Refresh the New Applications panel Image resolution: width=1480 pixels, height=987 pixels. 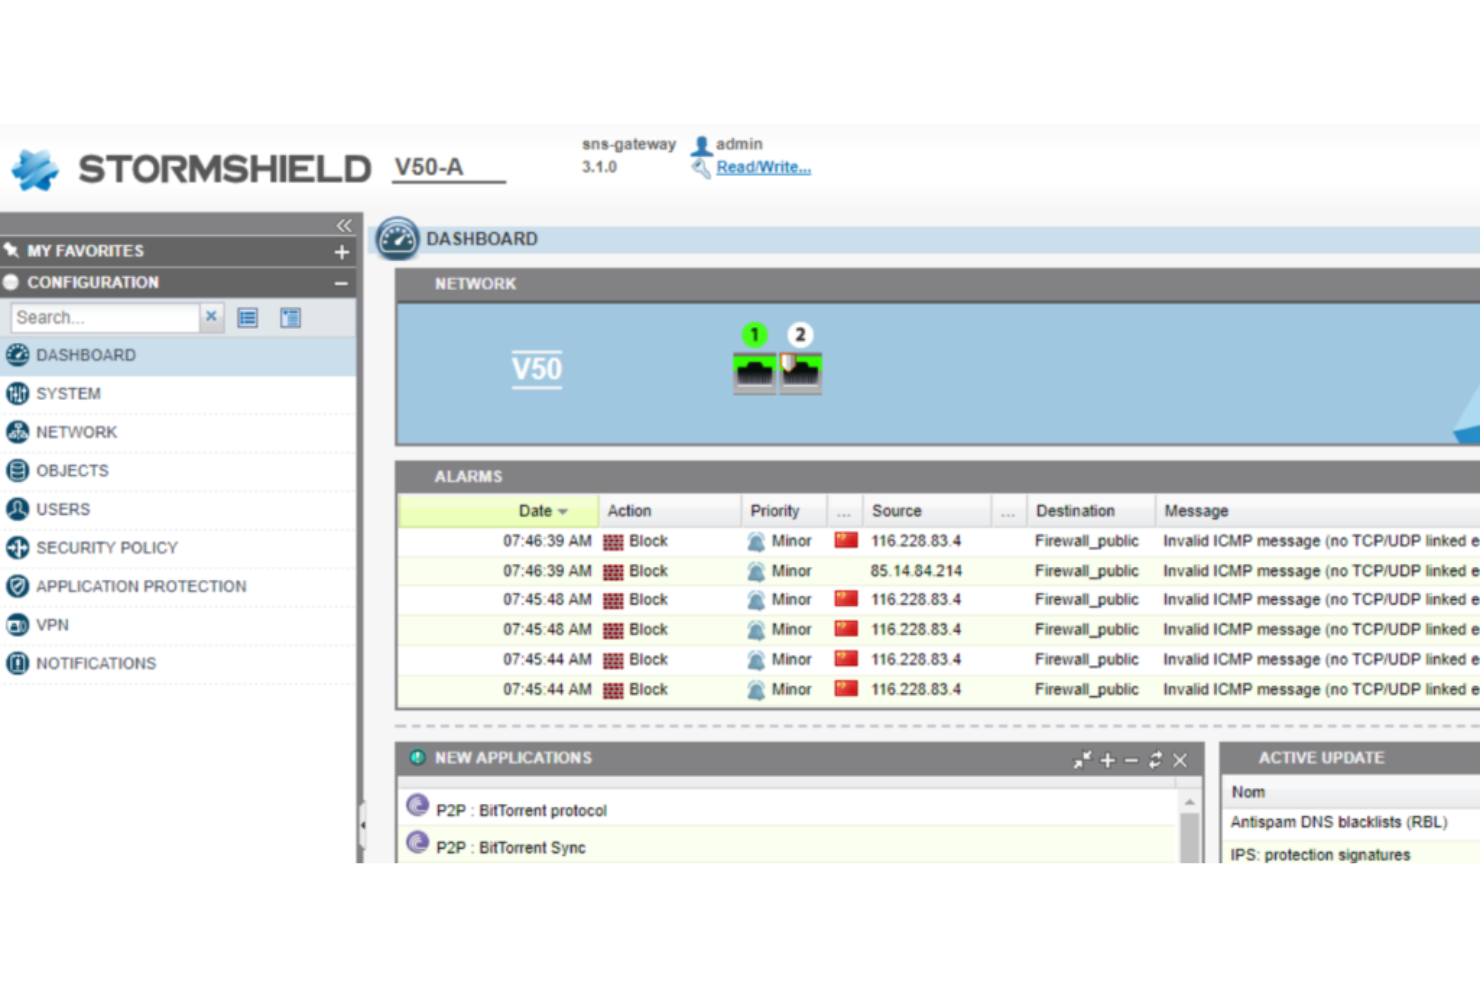coord(1155,760)
